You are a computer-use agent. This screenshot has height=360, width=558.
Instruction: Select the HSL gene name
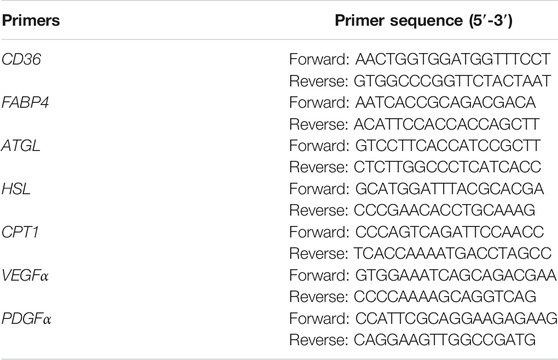pos(16,189)
